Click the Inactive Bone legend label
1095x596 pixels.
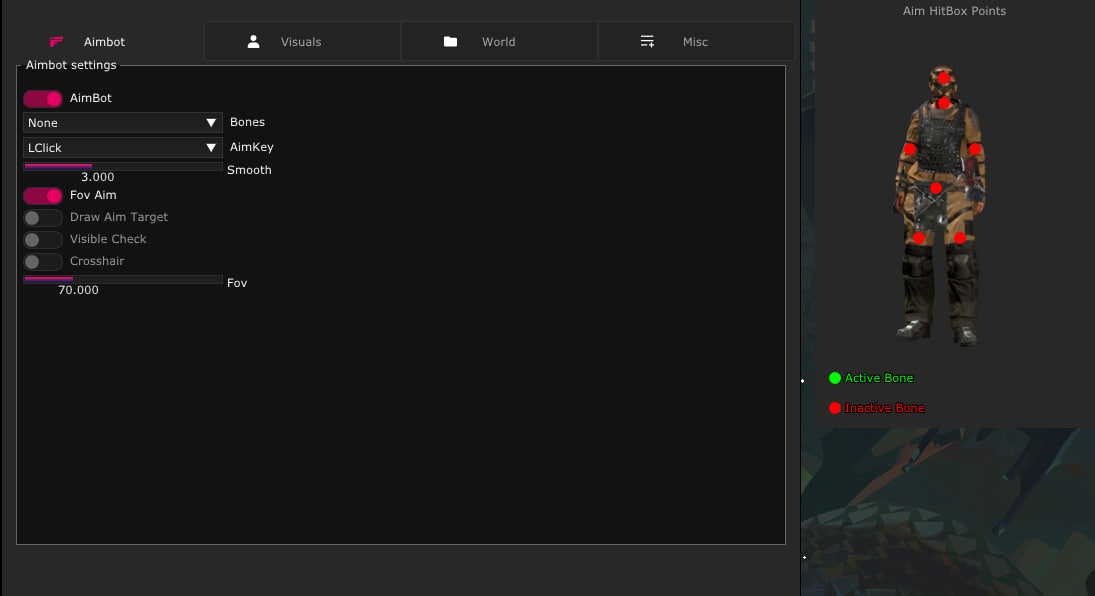884,408
